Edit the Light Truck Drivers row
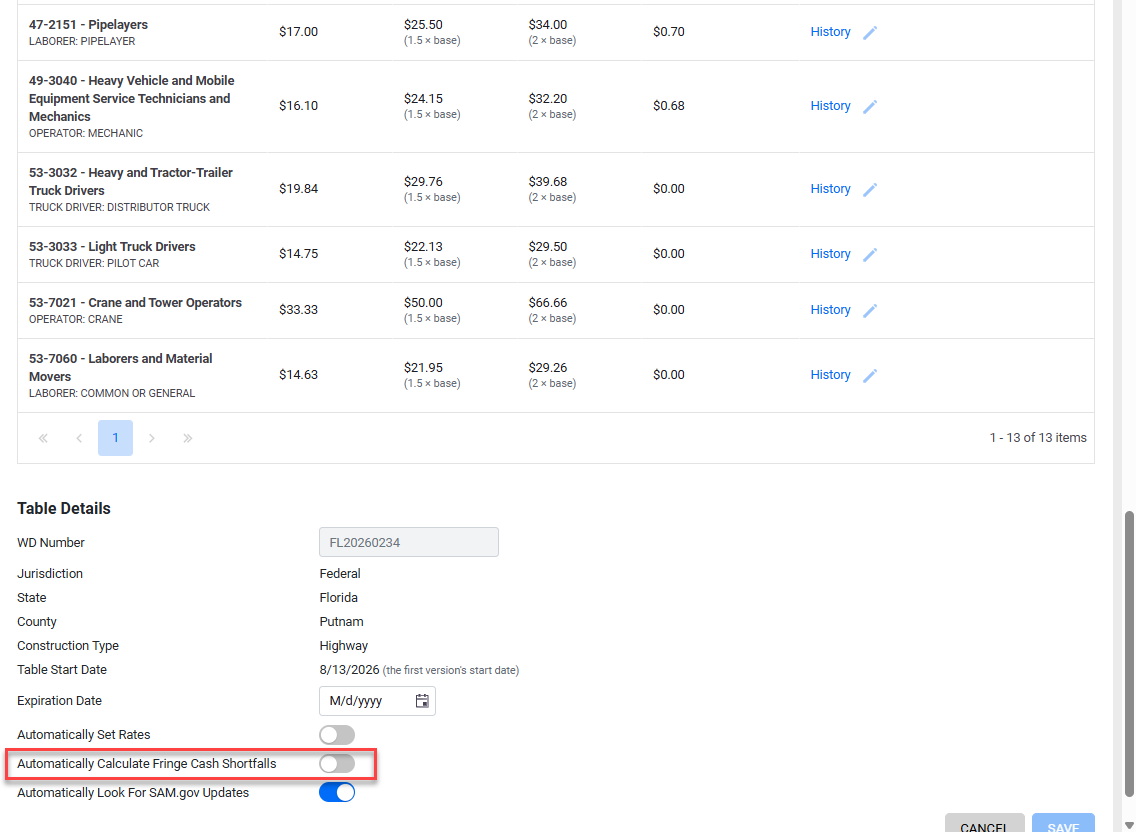1136x832 pixels. click(870, 254)
